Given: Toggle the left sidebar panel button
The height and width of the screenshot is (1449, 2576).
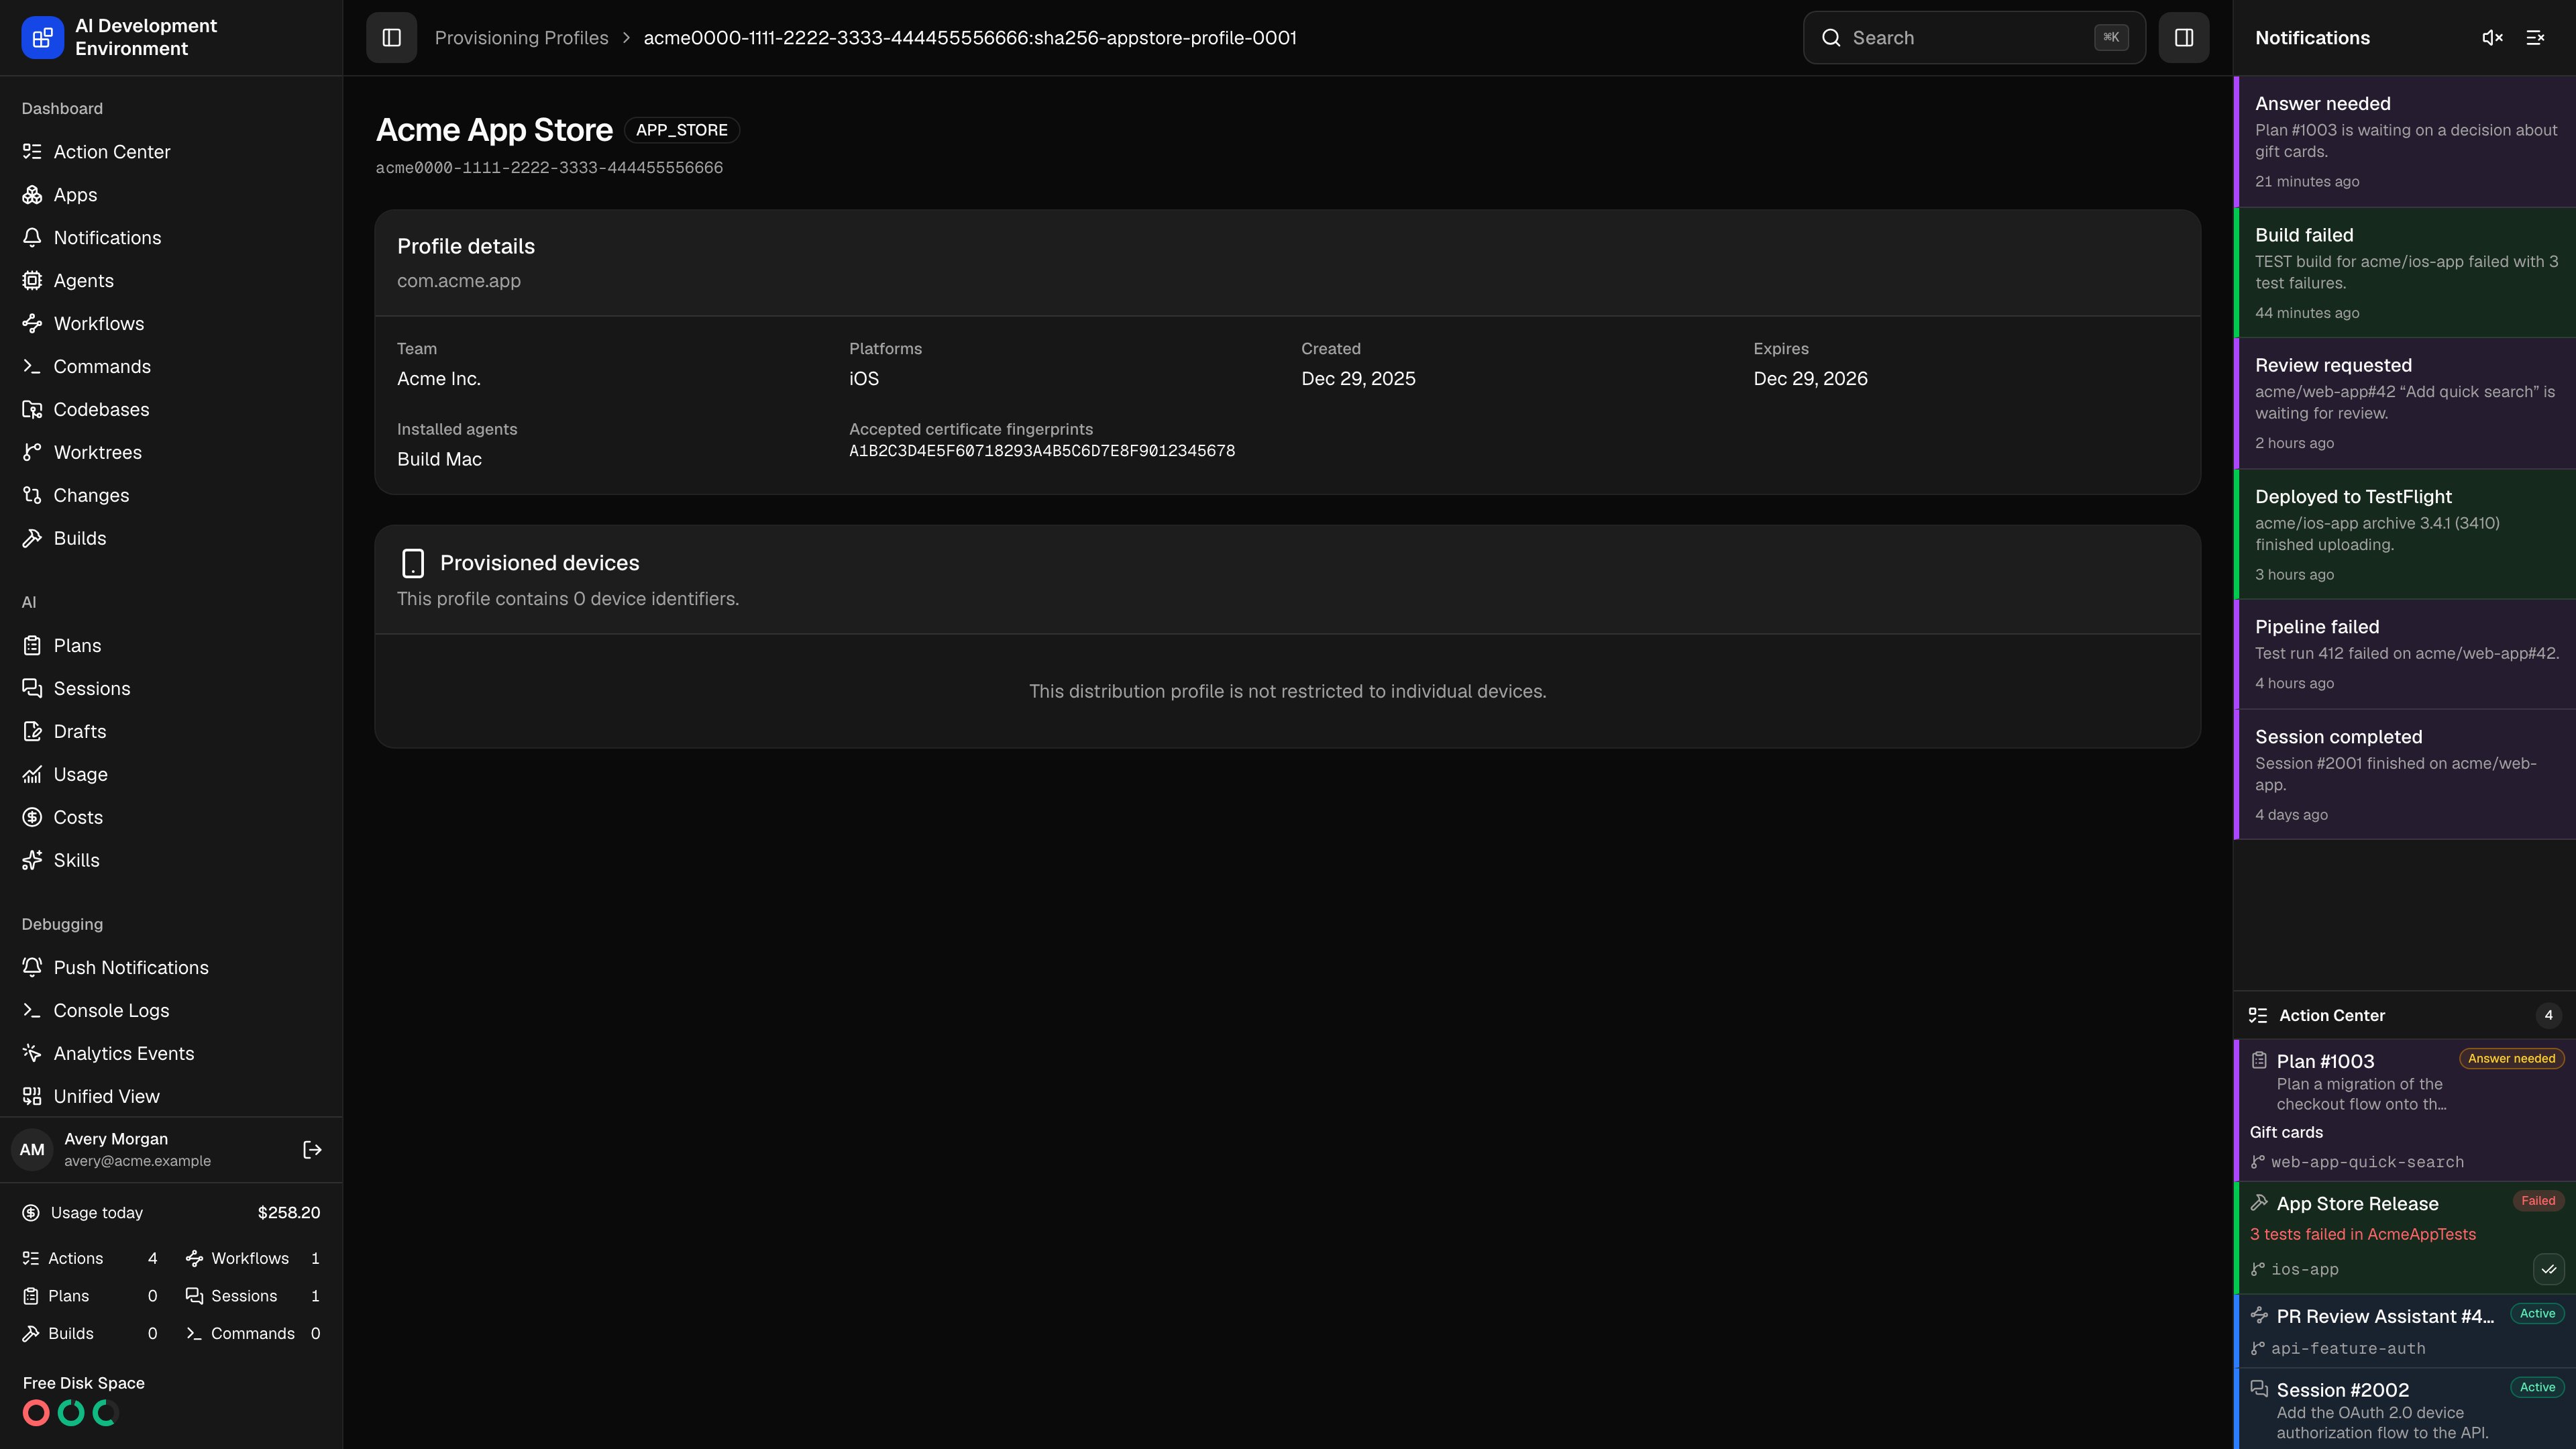Looking at the screenshot, I should coord(391,37).
